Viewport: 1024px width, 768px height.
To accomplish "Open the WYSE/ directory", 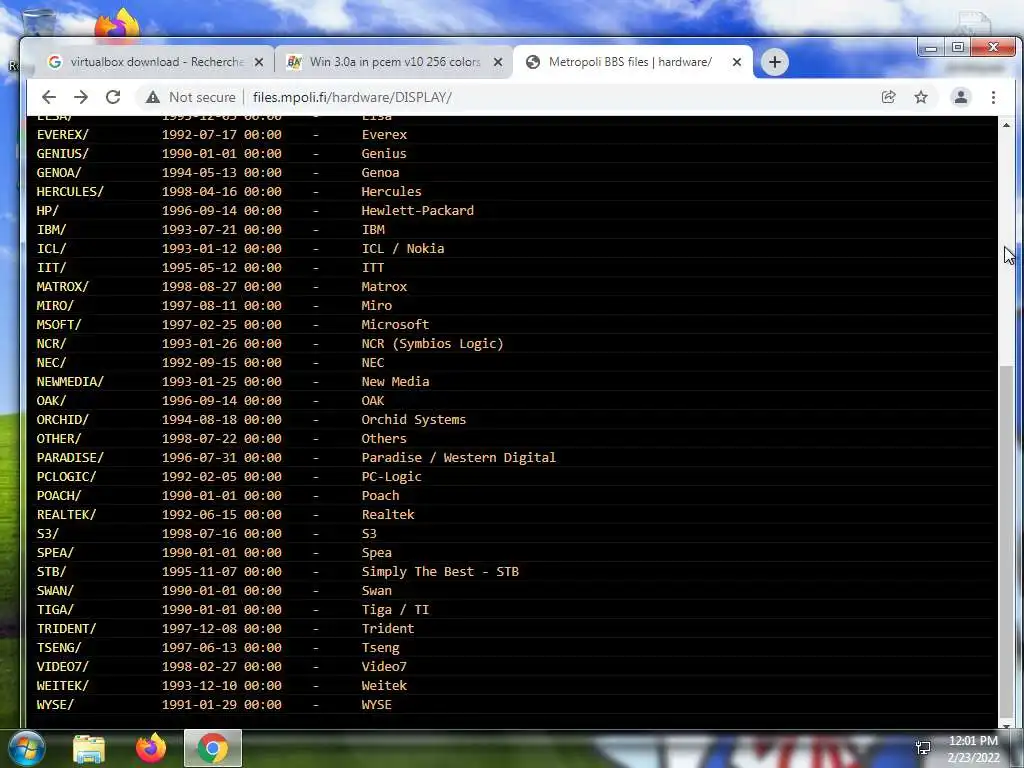I will coord(55,705).
